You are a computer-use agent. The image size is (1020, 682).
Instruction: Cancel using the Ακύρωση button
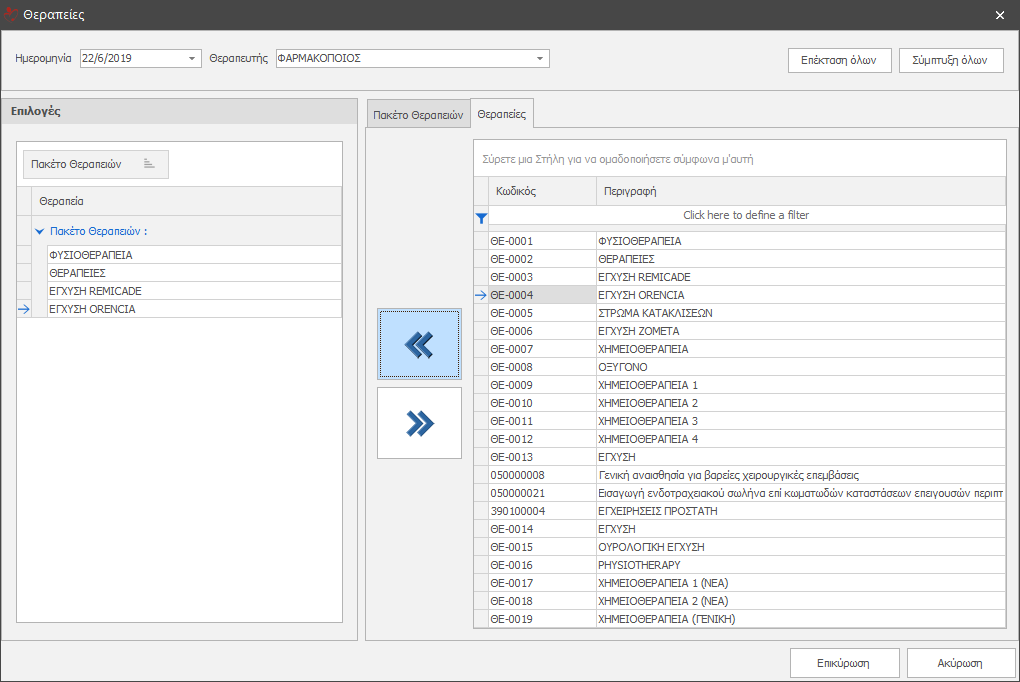click(960, 663)
